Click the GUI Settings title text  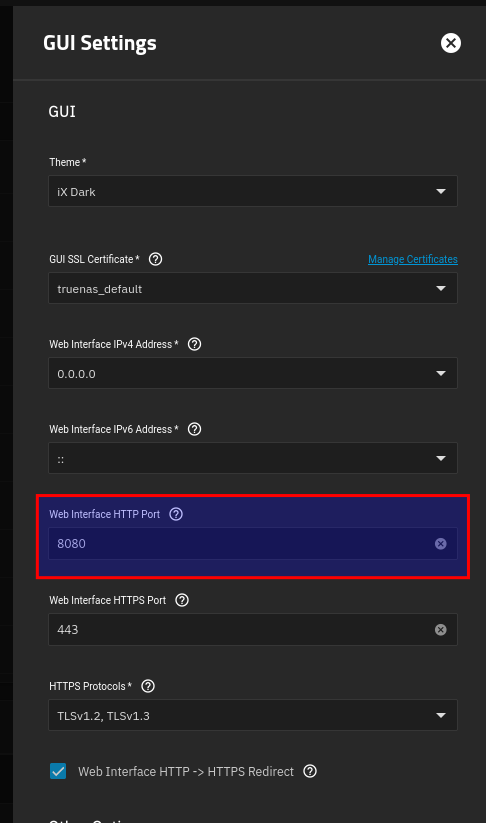pos(100,43)
